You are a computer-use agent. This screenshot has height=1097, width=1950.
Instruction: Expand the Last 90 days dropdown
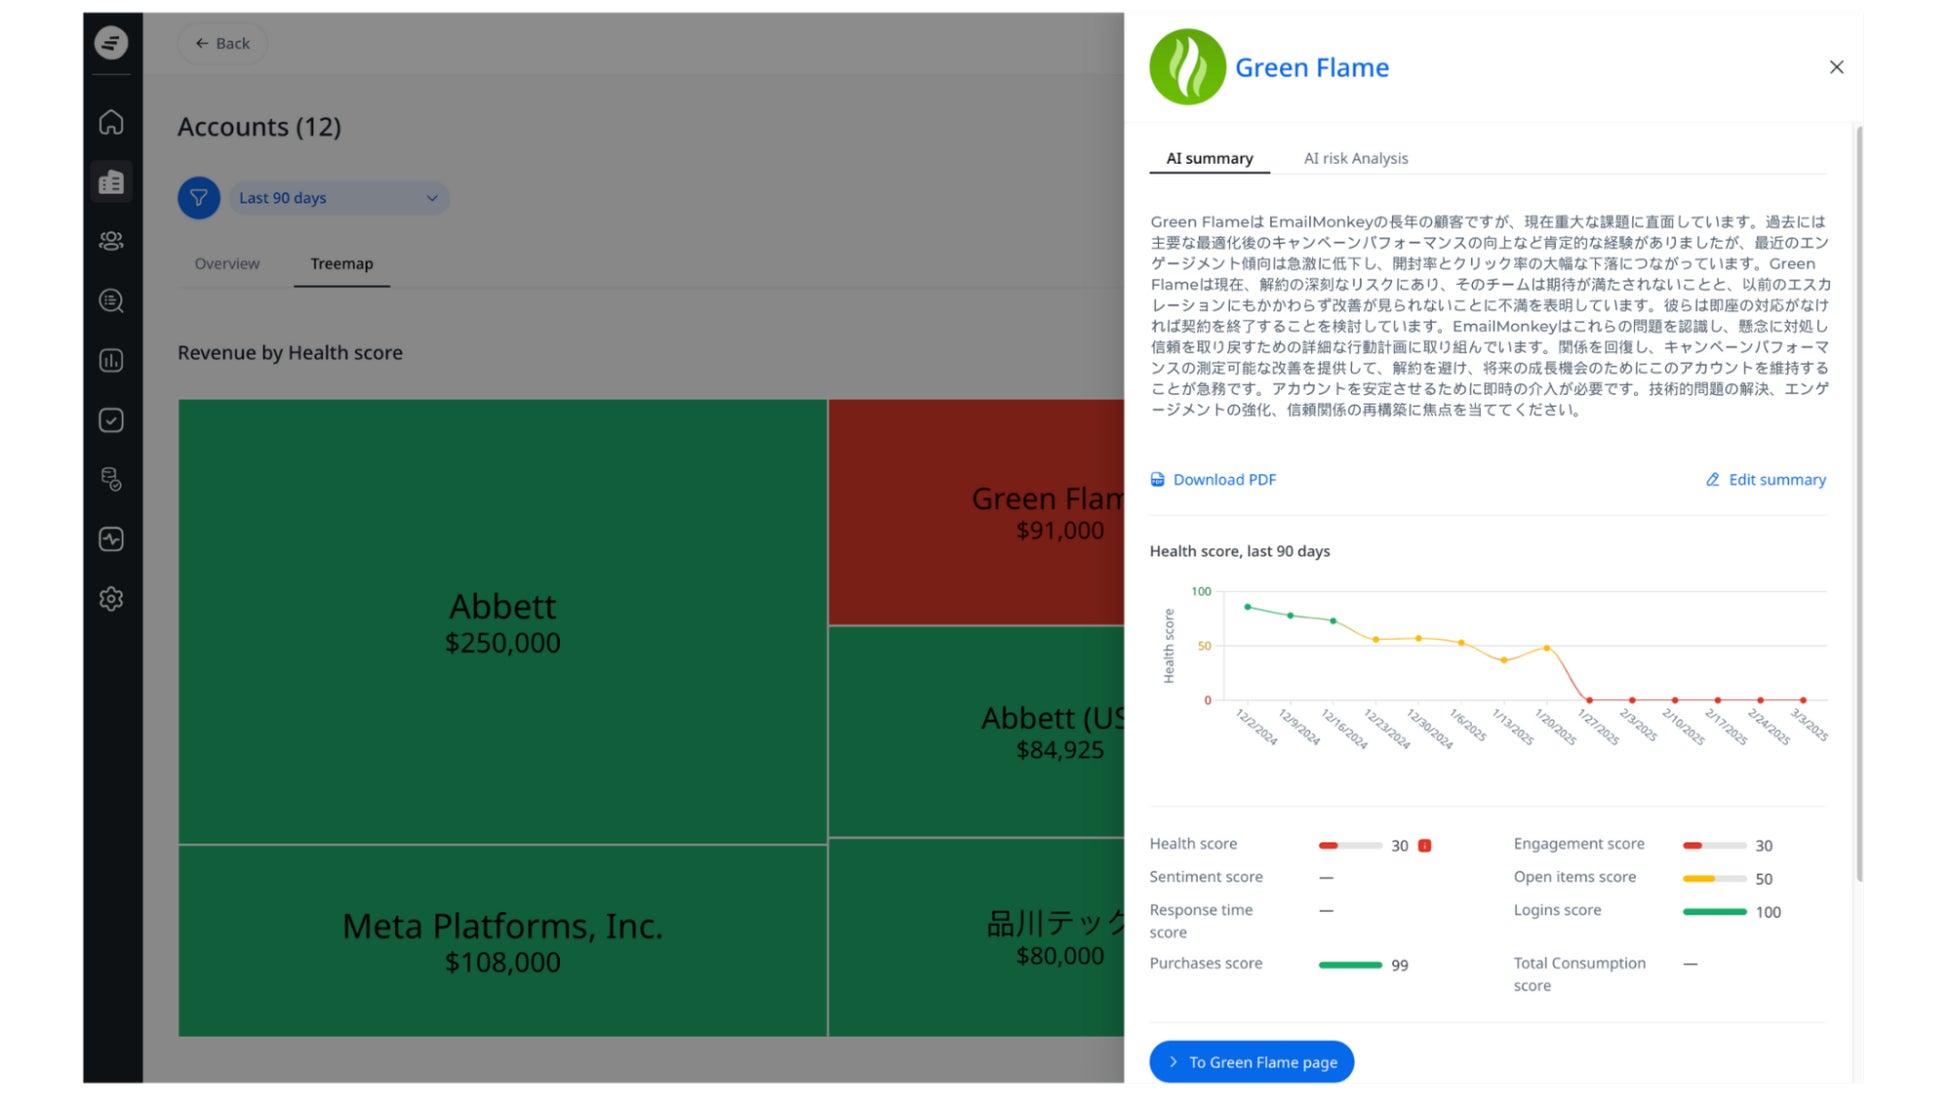click(338, 198)
